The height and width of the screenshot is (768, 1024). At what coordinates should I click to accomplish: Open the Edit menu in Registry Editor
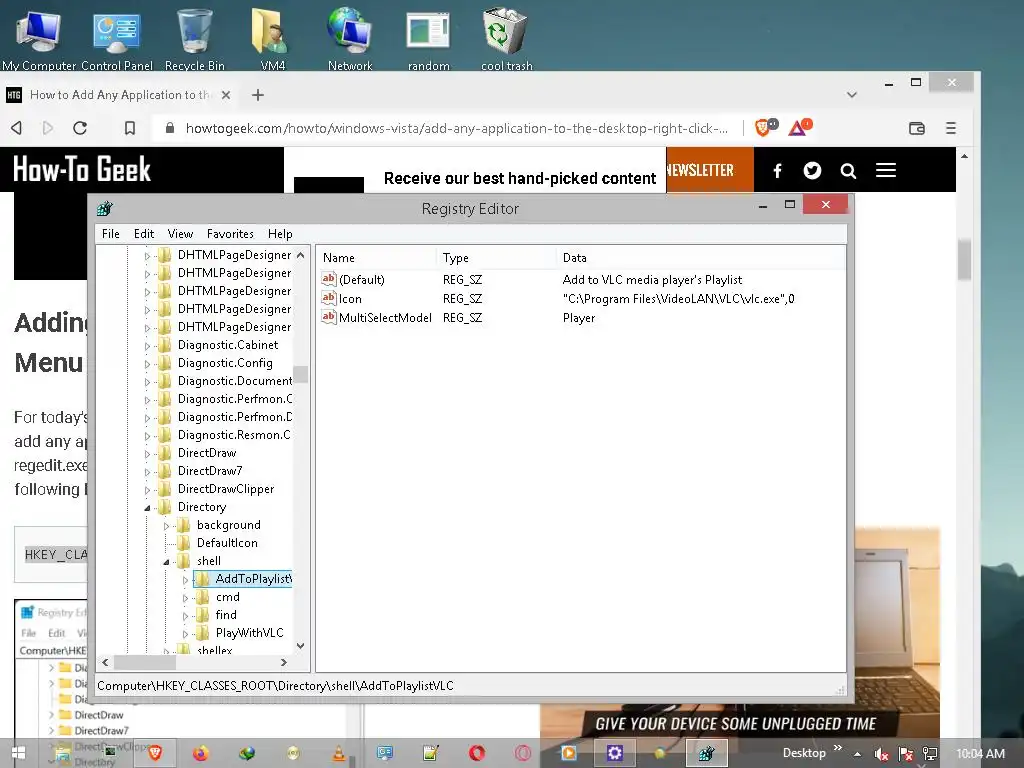(x=144, y=234)
